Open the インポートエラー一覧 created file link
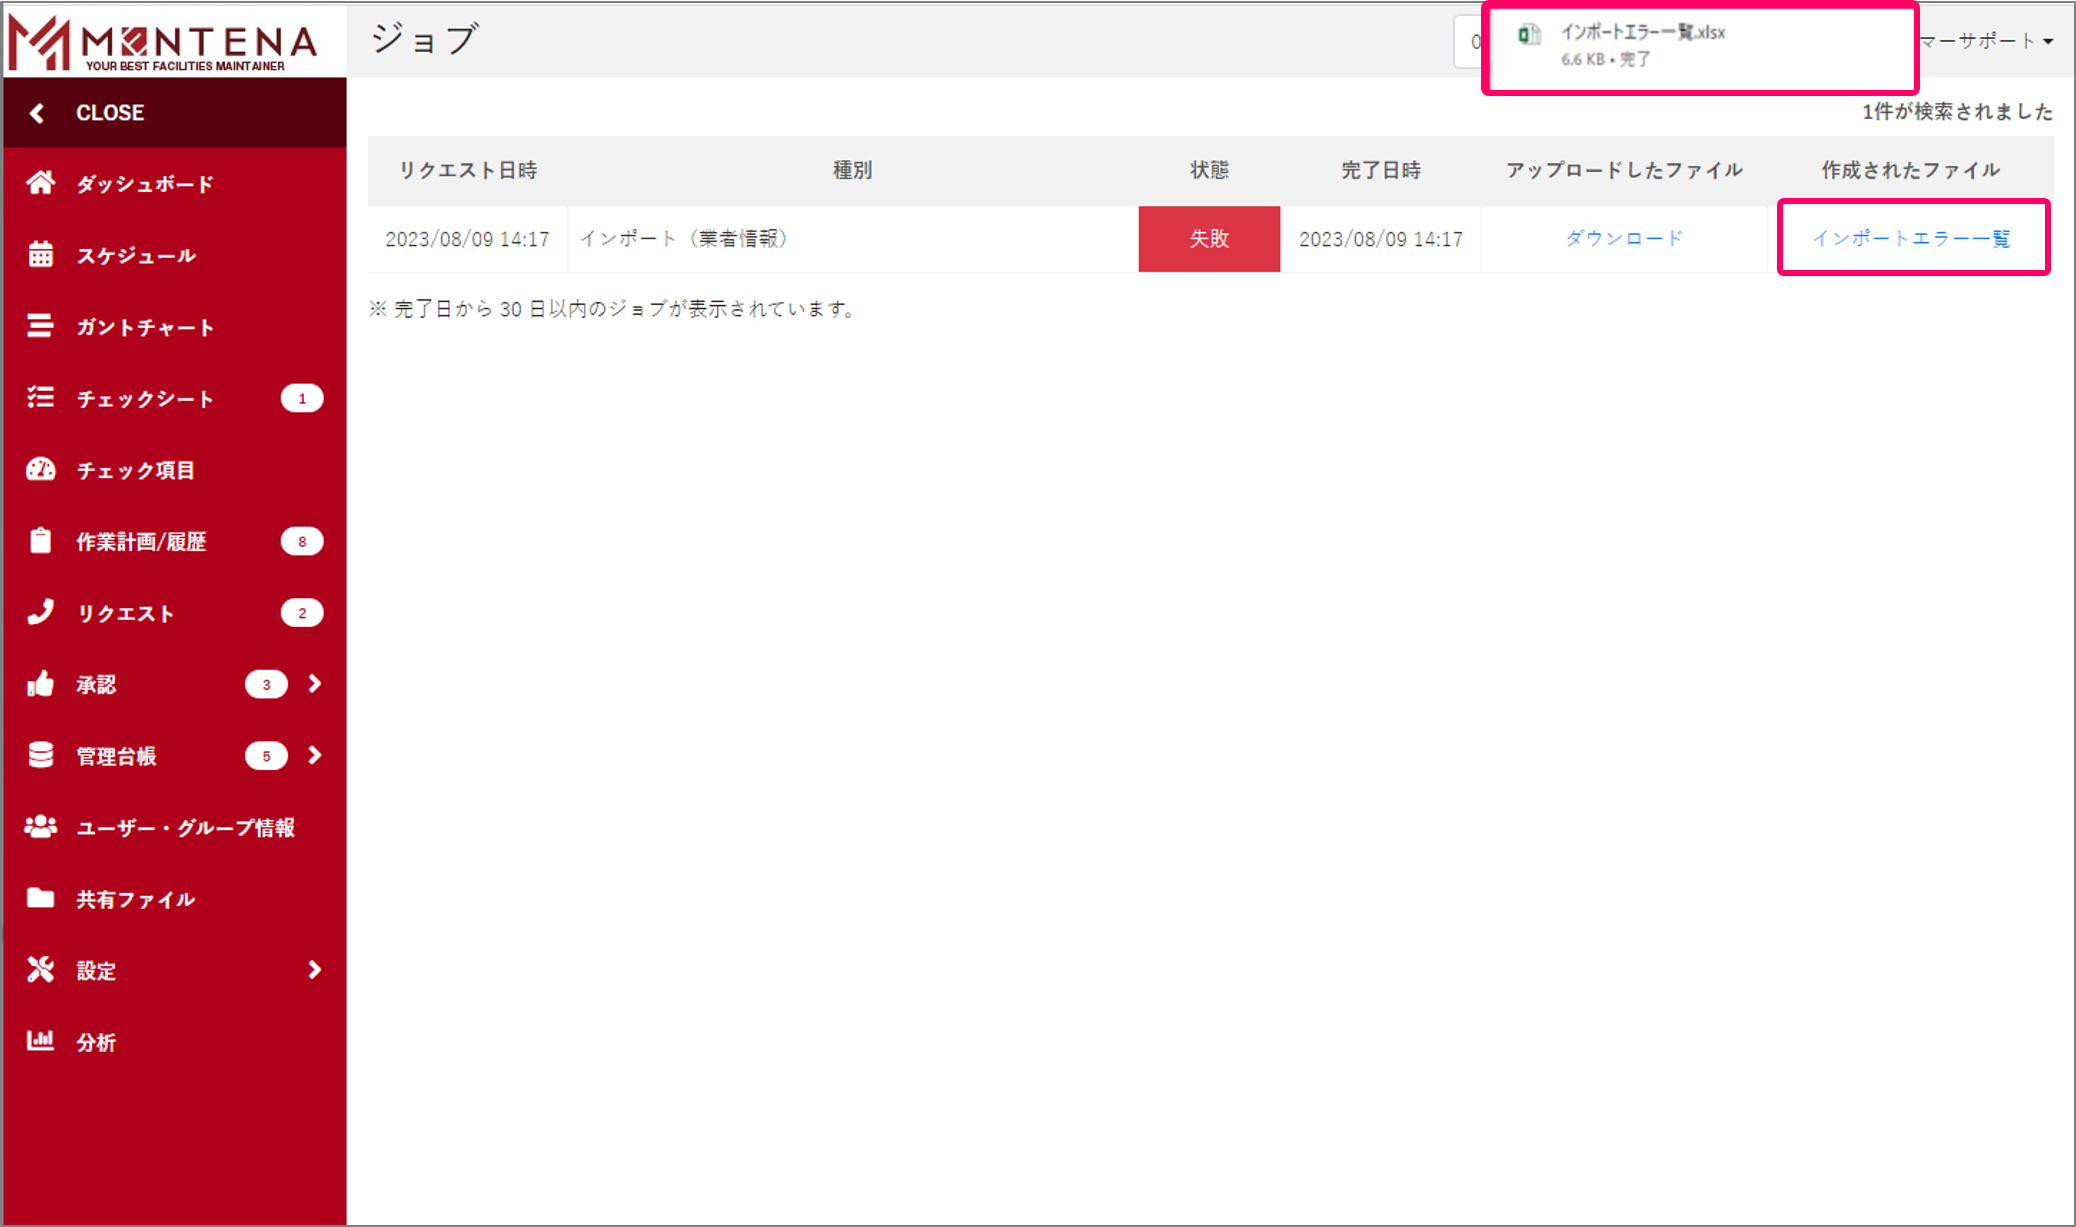This screenshot has height=1227, width=2076. (1911, 238)
